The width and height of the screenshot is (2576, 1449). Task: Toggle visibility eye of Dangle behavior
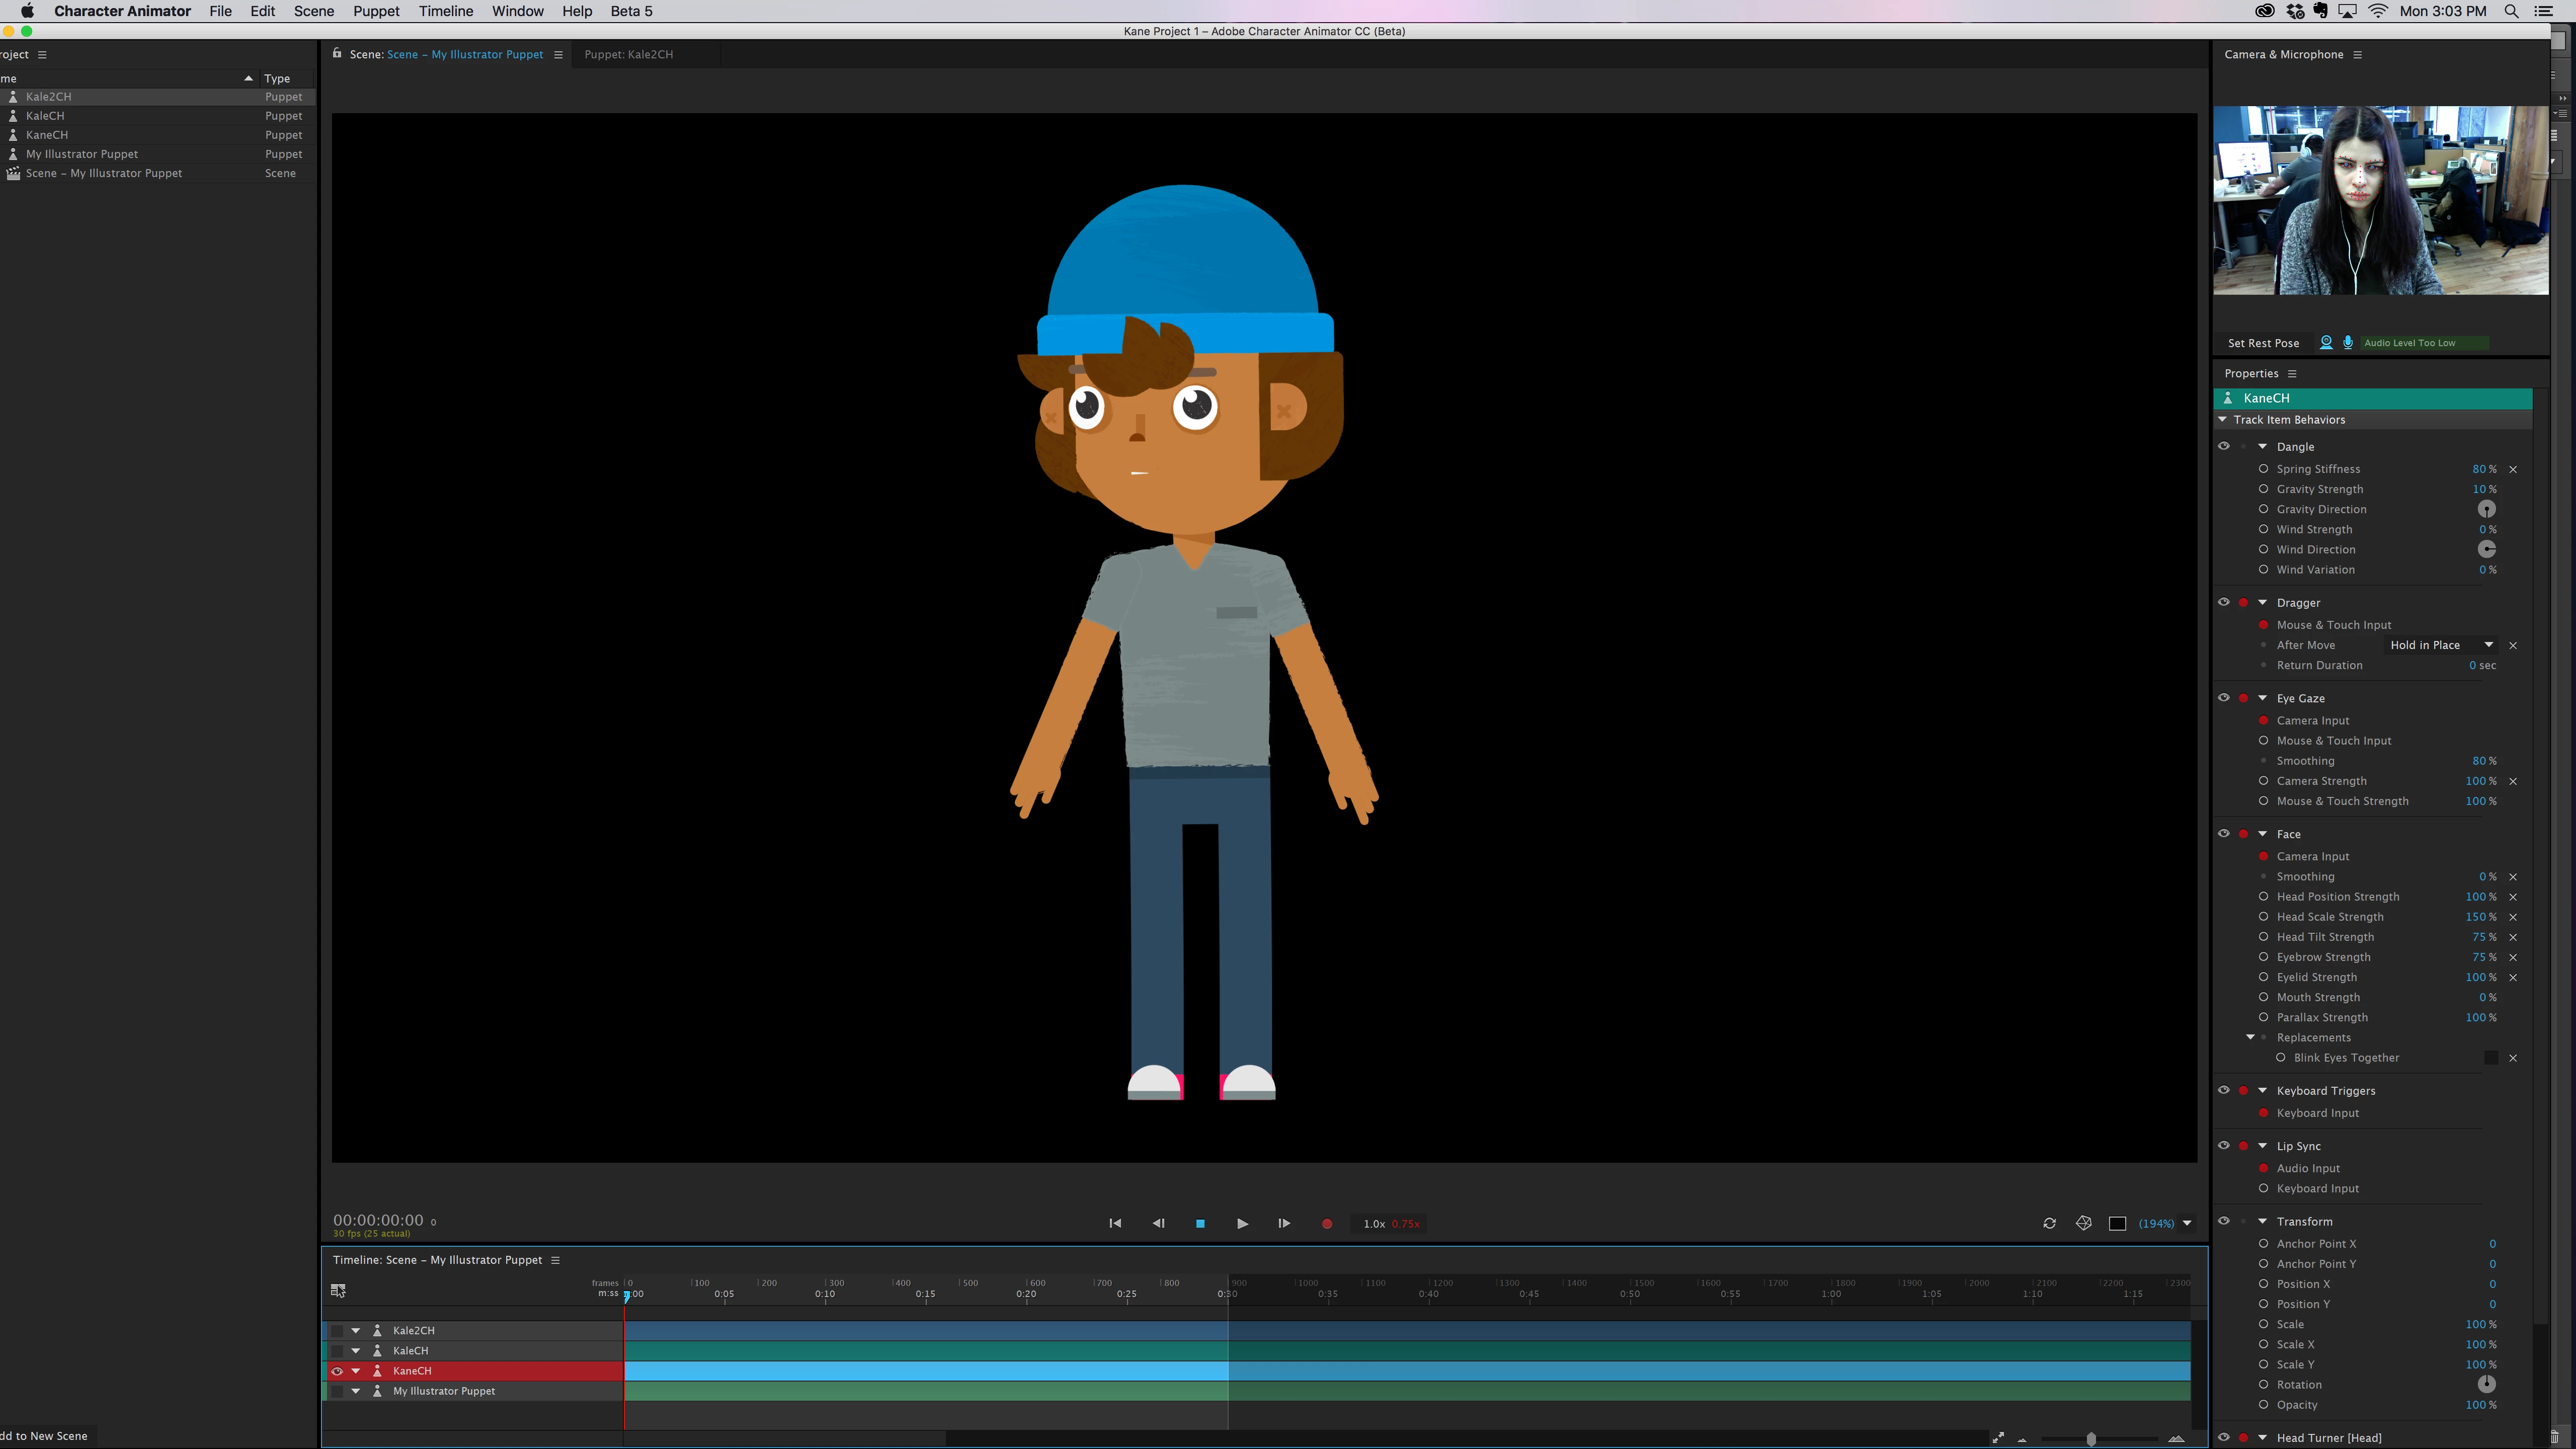[2224, 447]
